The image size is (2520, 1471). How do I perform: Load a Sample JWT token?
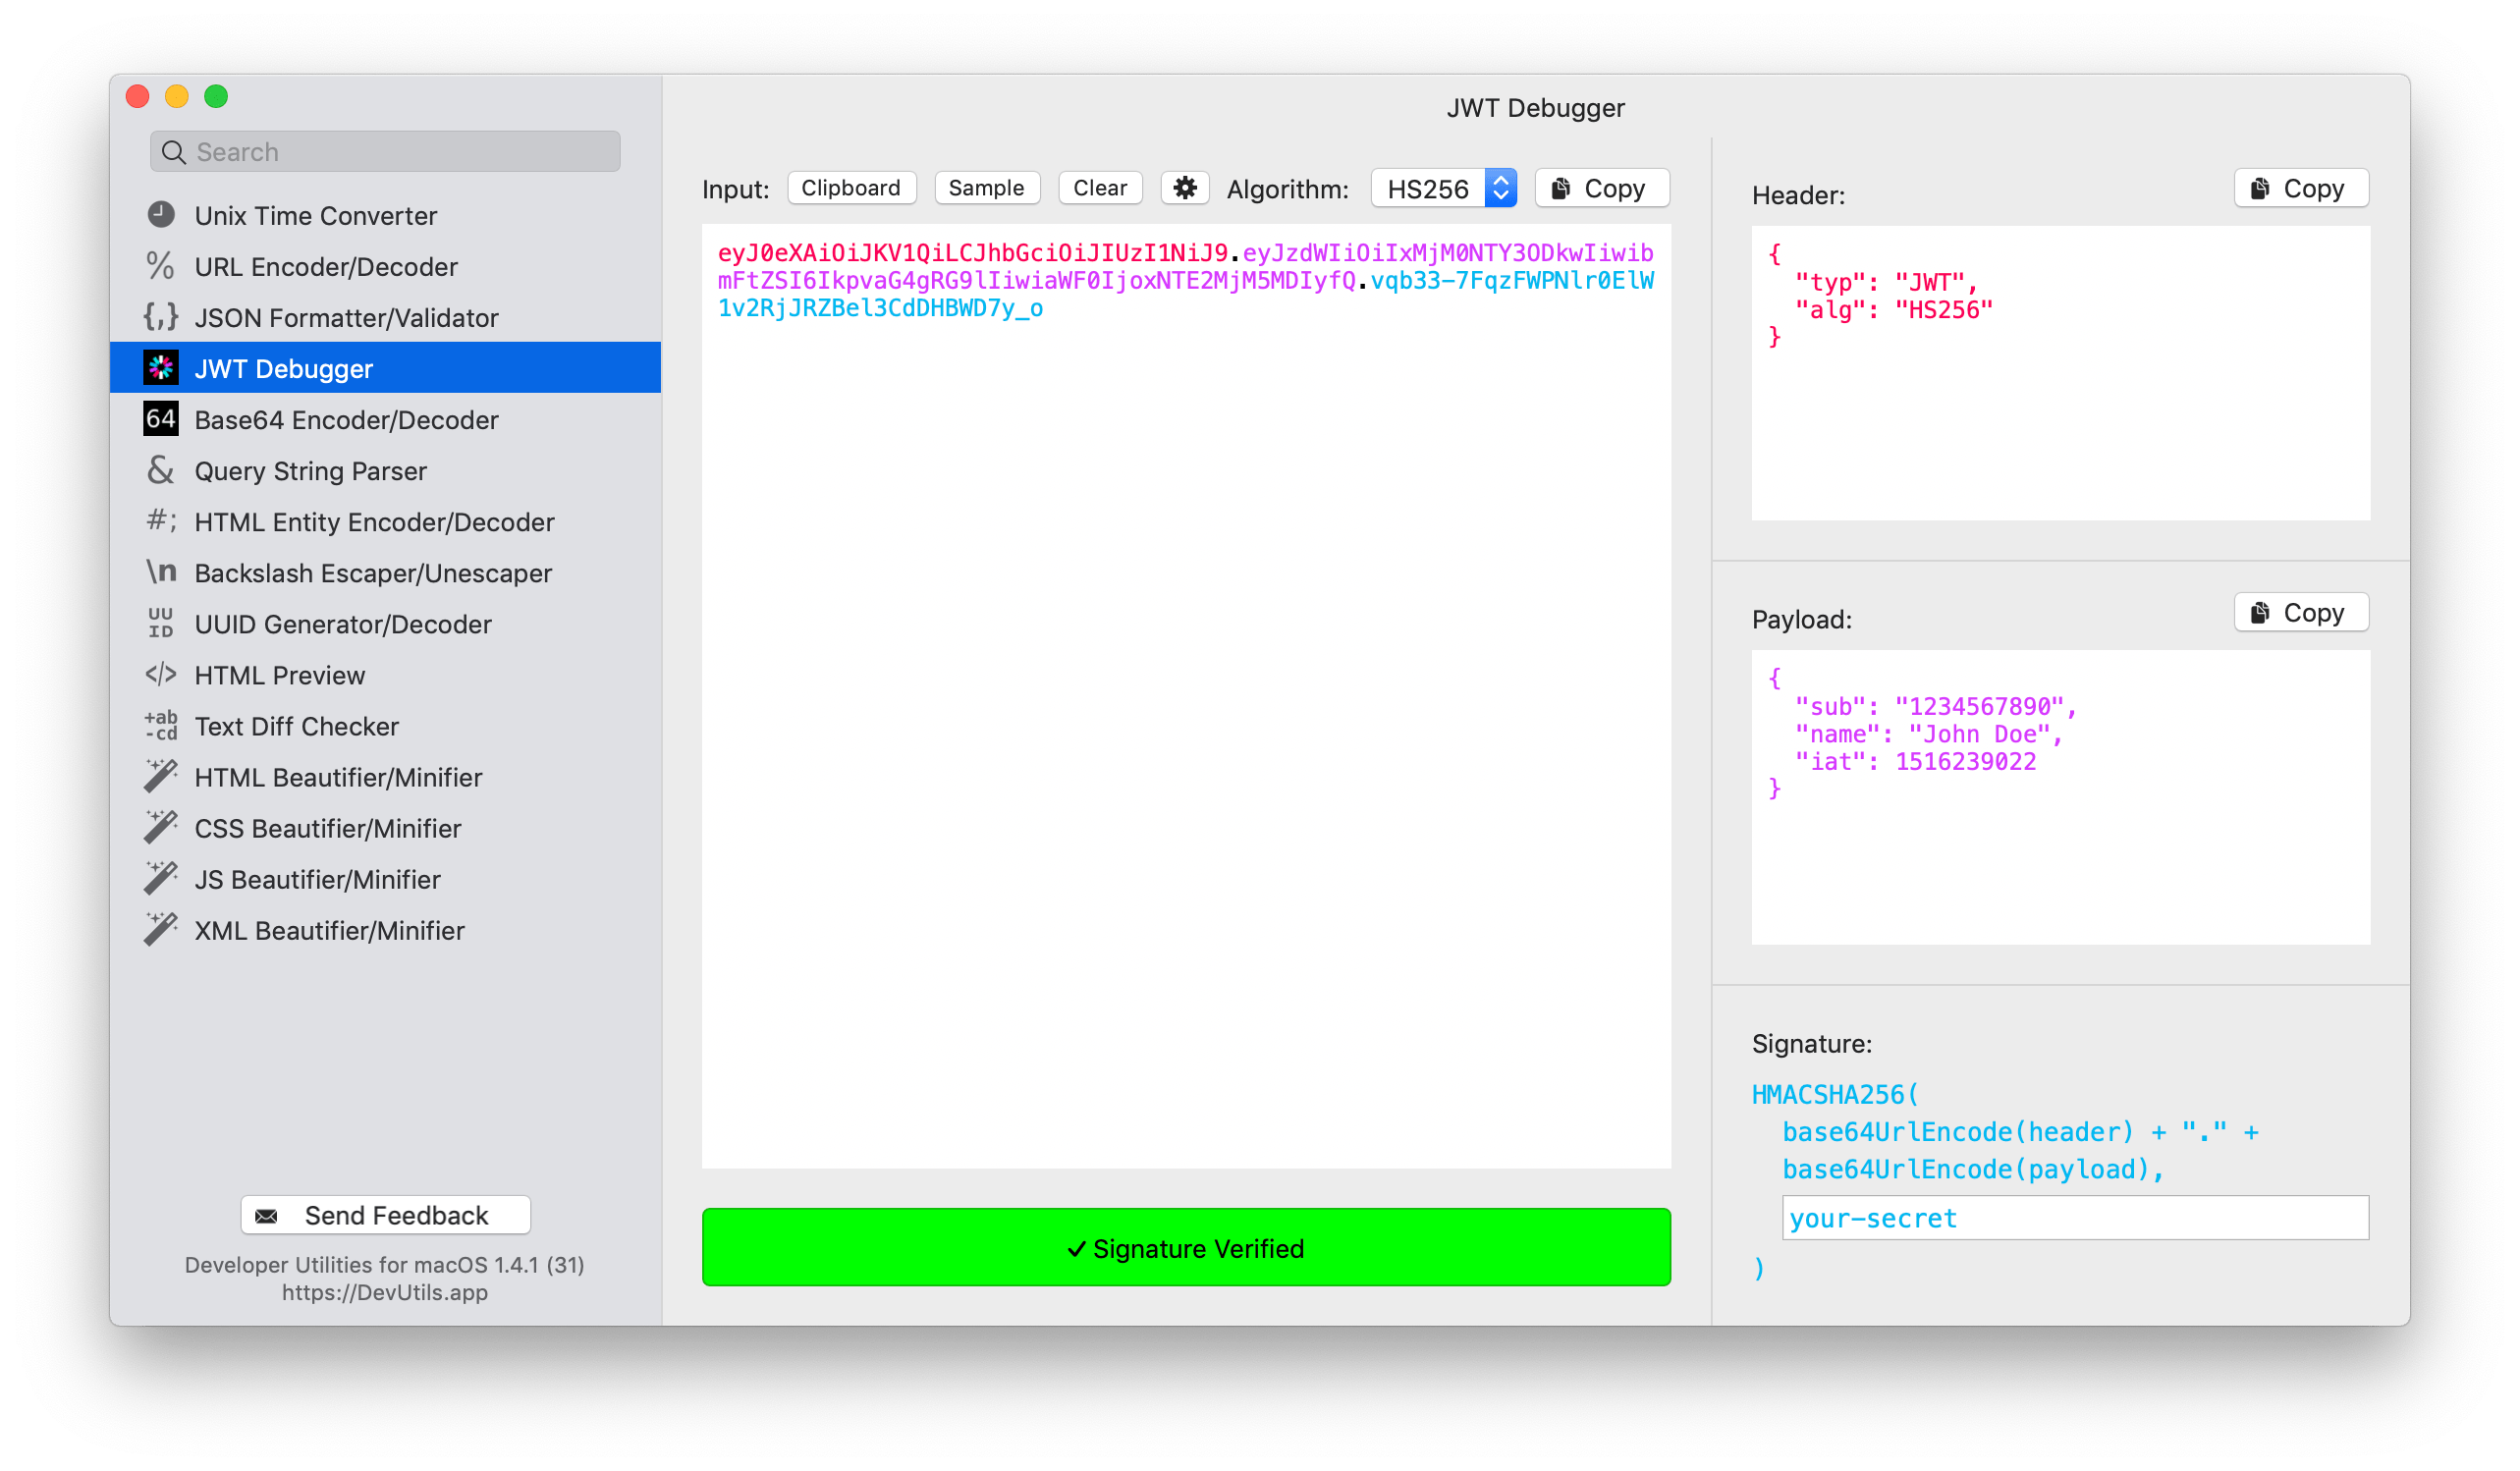(986, 187)
